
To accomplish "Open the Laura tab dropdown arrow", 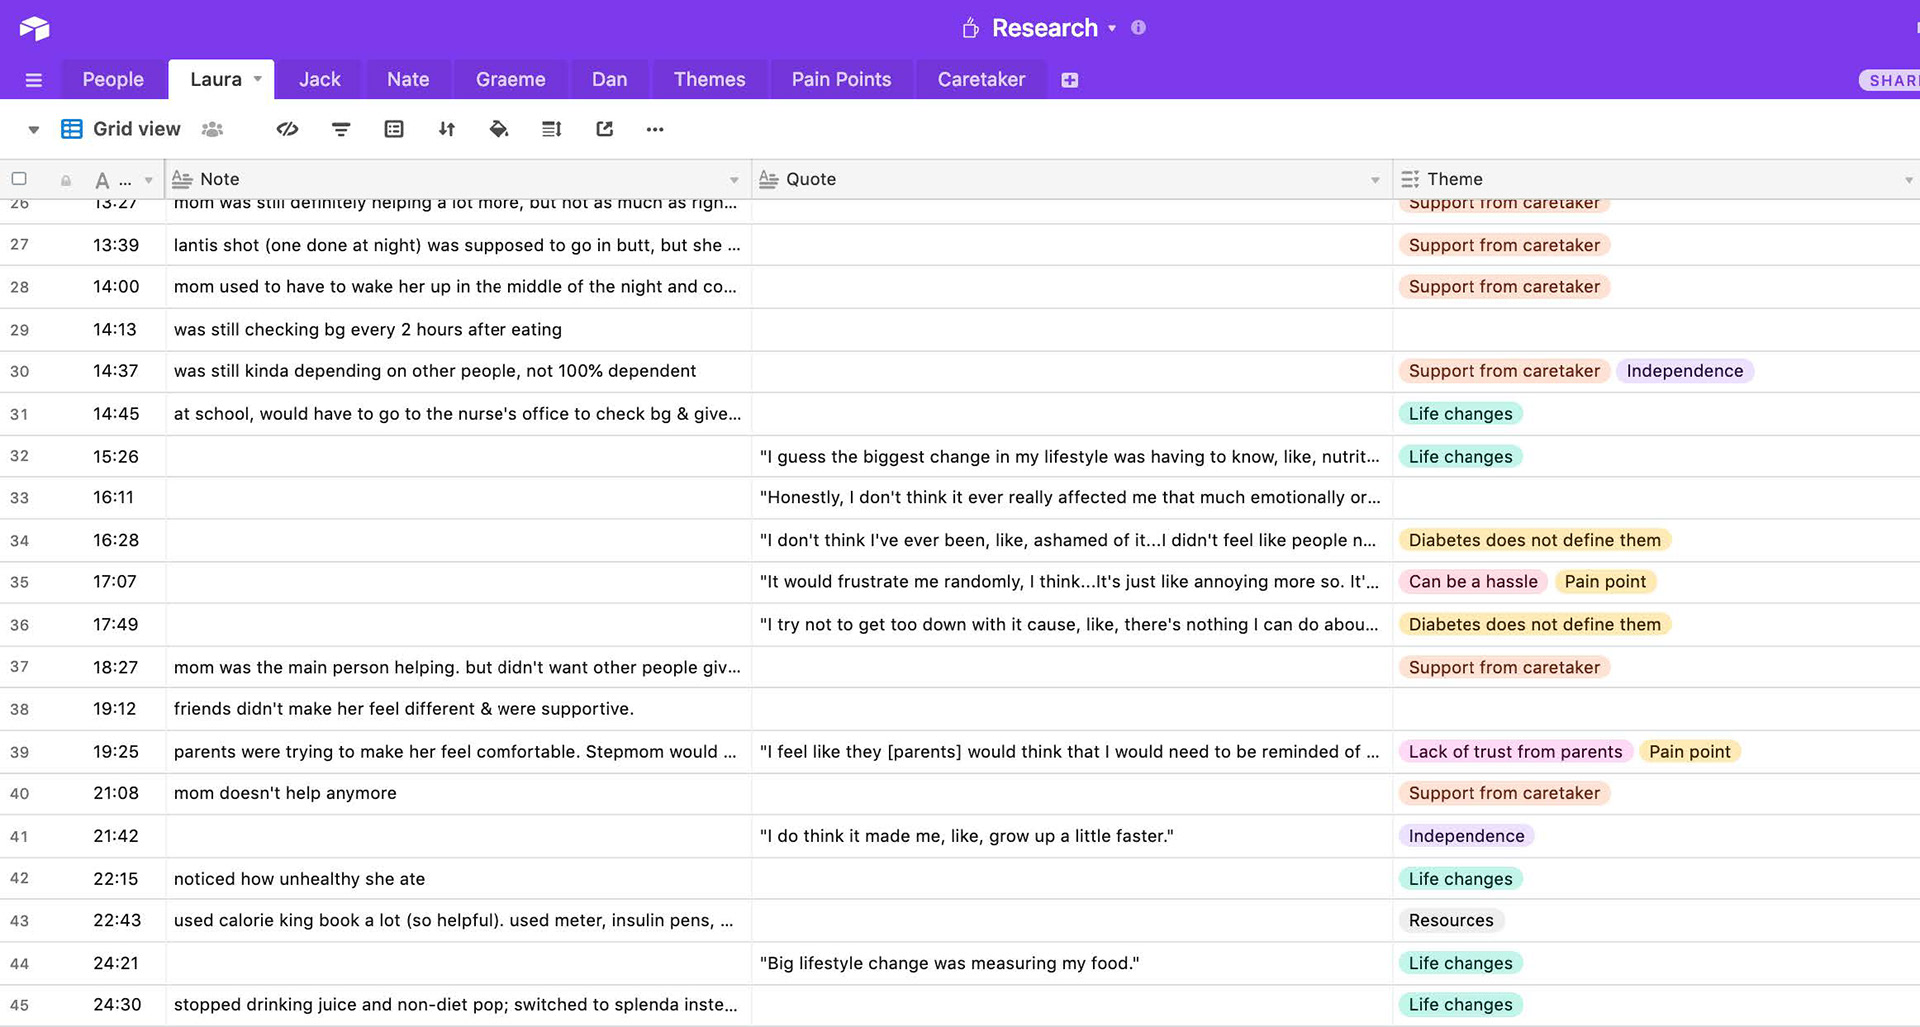I will (257, 79).
